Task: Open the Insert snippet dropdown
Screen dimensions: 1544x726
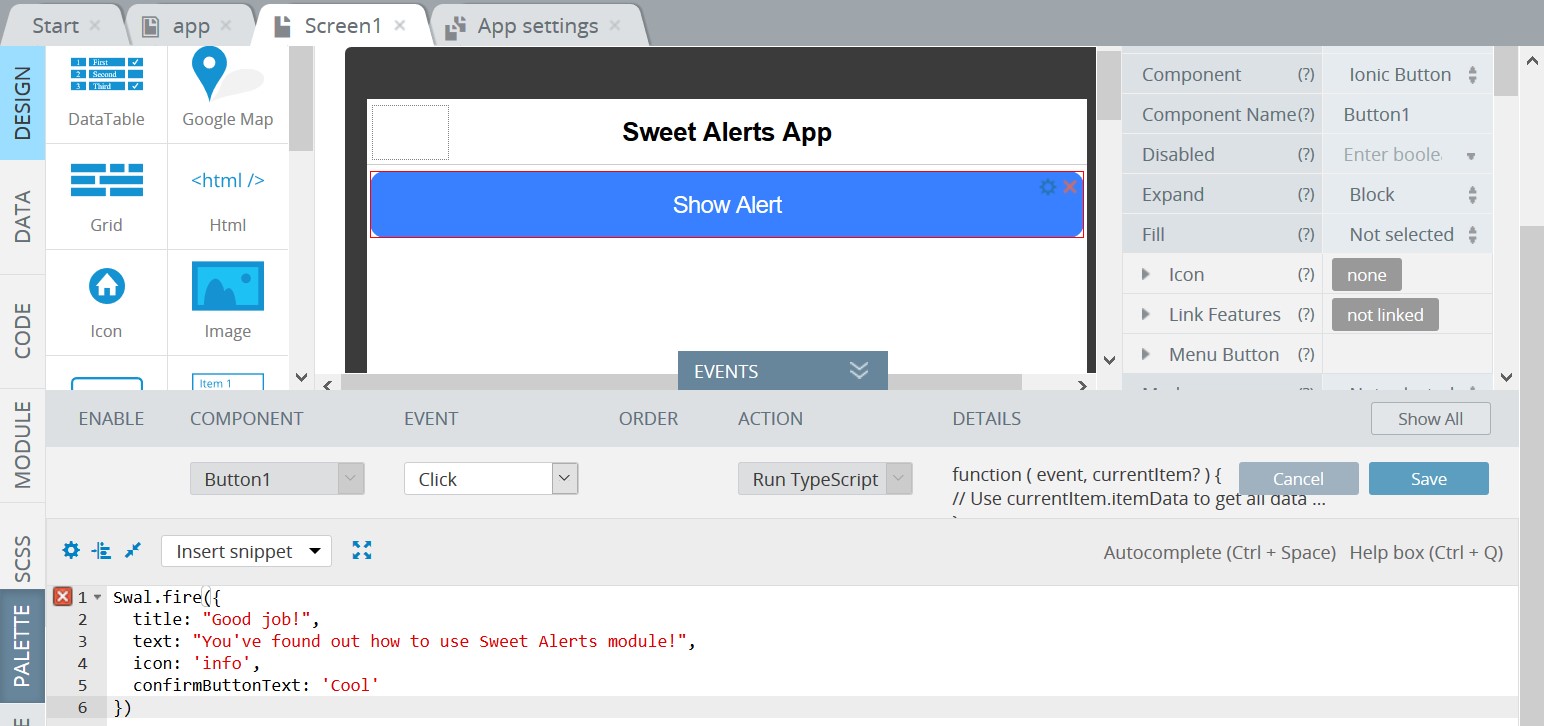Action: (246, 551)
